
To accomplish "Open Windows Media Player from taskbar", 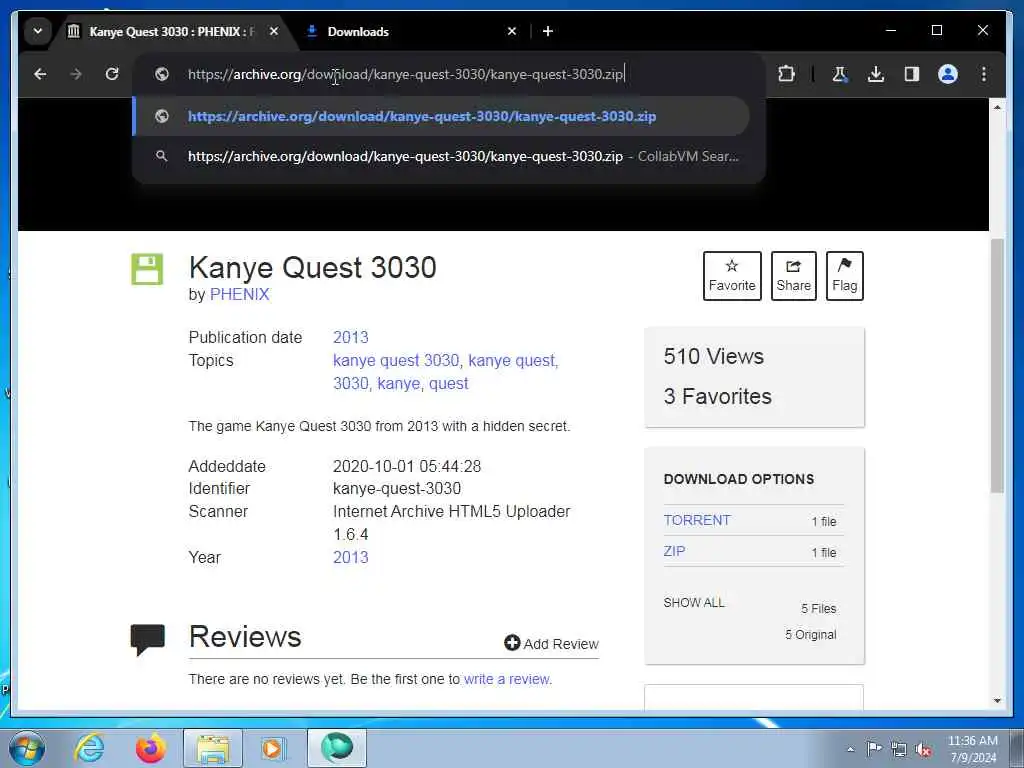I will pos(272,748).
